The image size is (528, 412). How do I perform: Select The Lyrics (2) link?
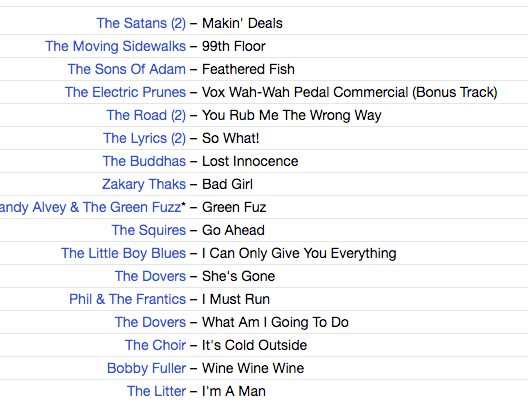(144, 138)
